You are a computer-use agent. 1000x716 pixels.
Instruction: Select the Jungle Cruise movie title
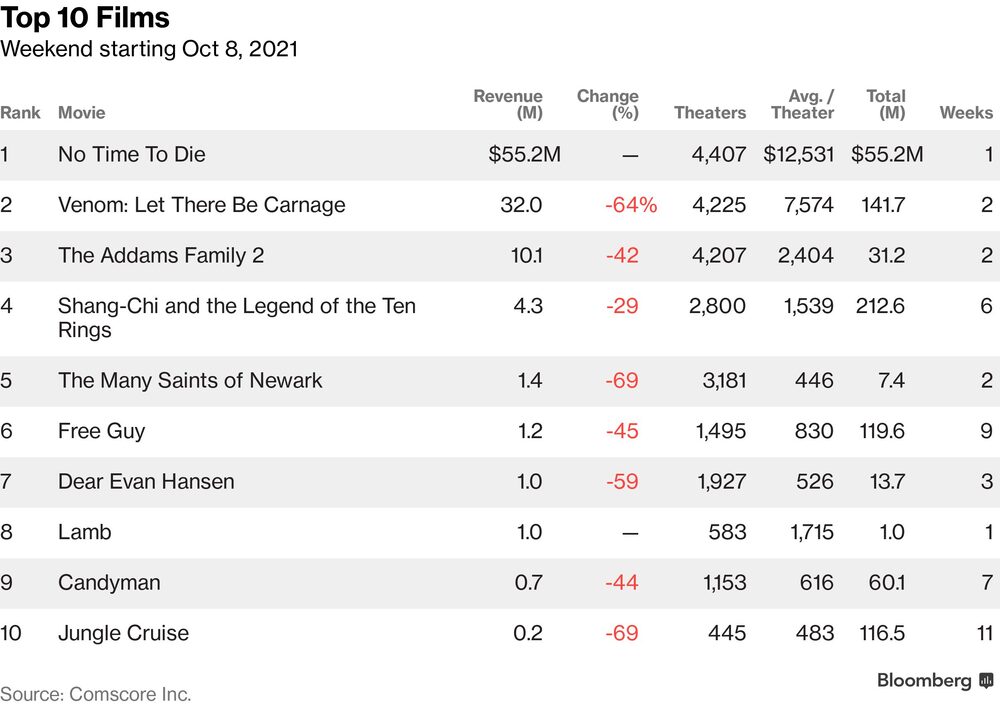point(123,633)
